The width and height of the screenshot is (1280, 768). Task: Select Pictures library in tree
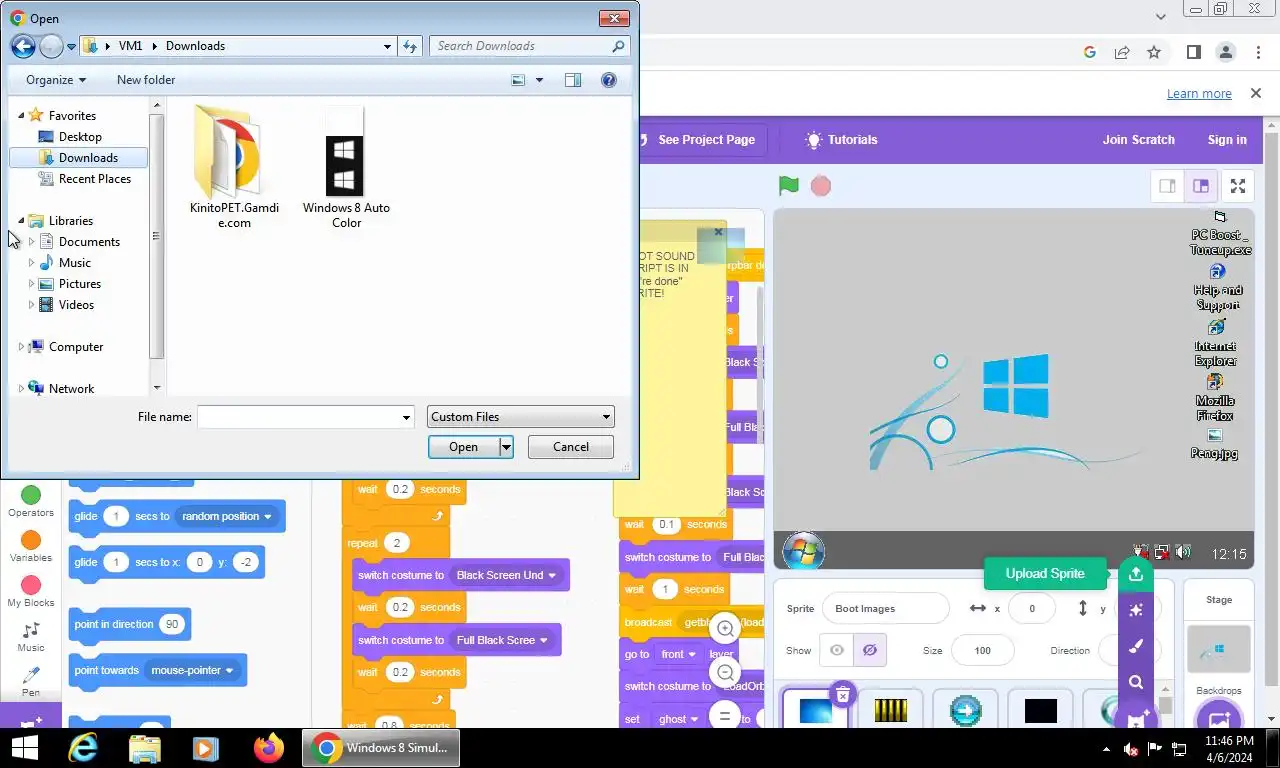pos(79,284)
